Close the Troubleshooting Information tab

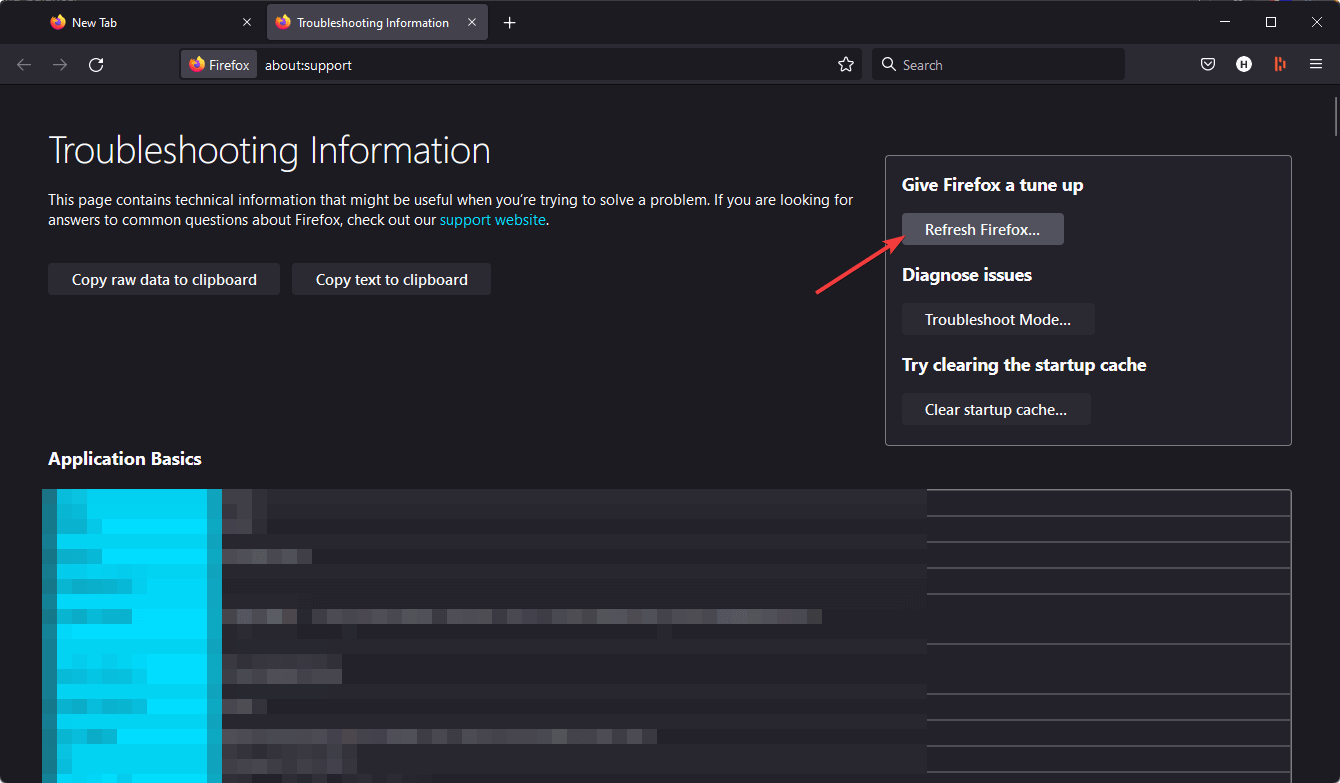coord(472,22)
